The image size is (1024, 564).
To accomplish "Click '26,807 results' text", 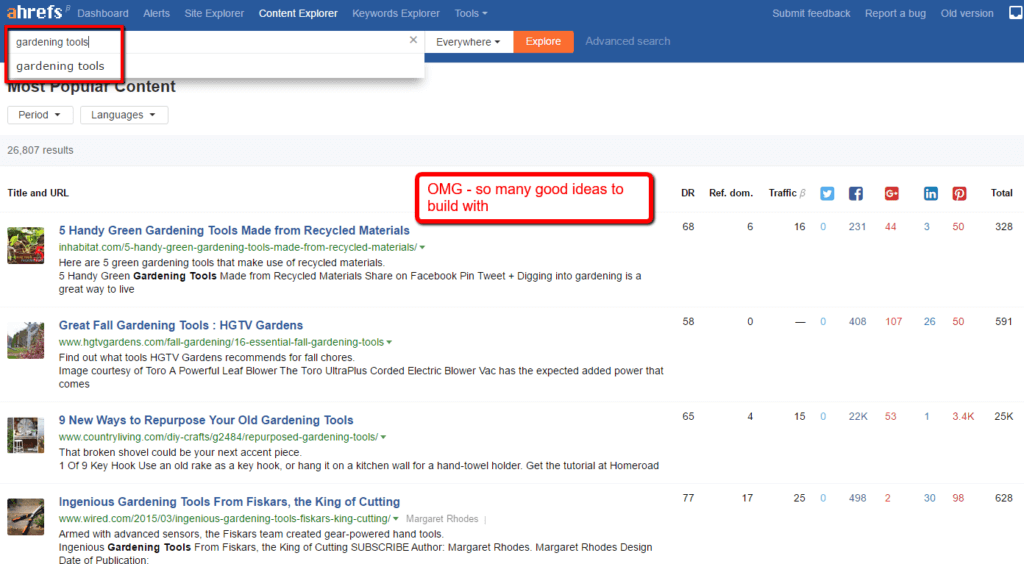I will [x=40, y=150].
